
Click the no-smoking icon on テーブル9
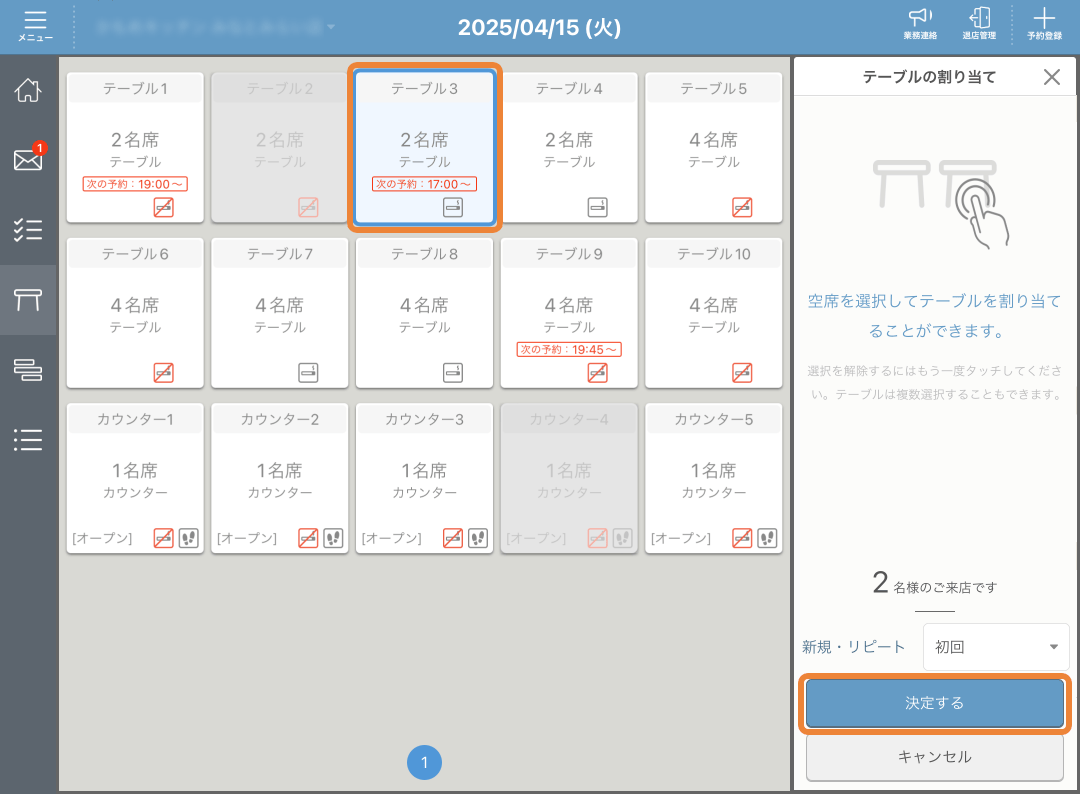[597, 373]
